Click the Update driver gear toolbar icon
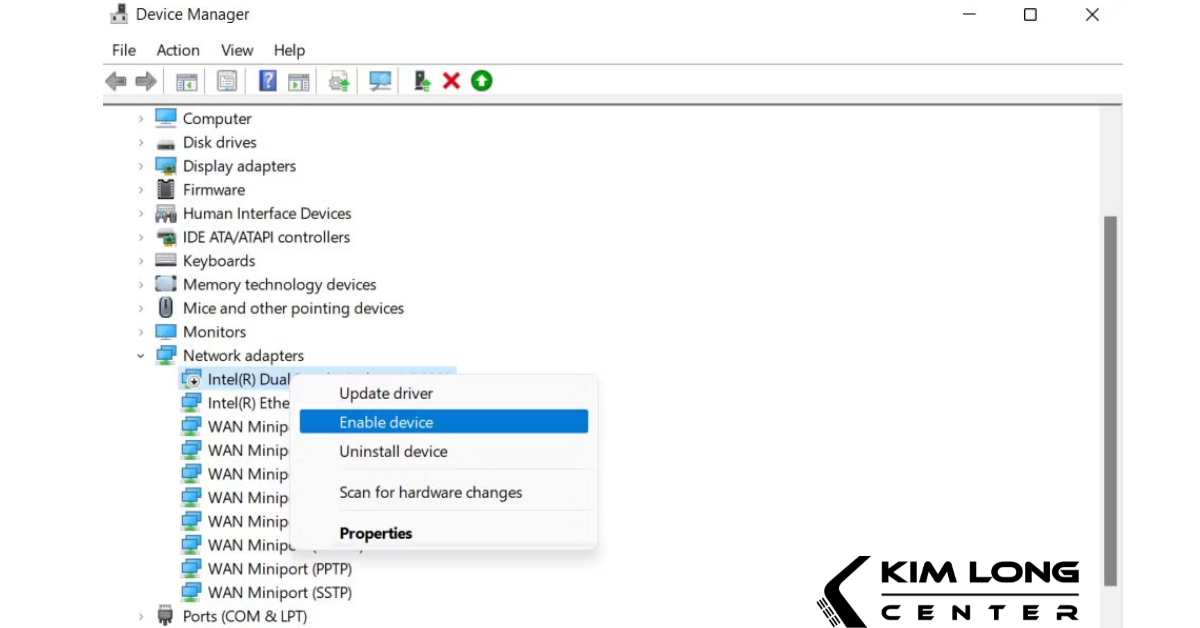The width and height of the screenshot is (1200, 628). click(340, 81)
